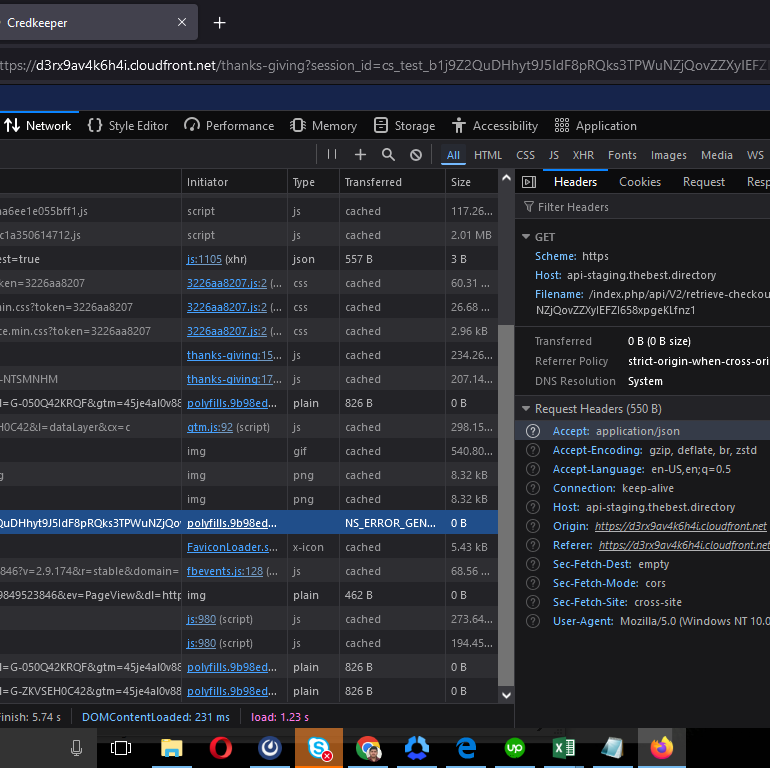The image size is (770, 768).
Task: Filter requests by Fonts
Action: click(x=622, y=155)
